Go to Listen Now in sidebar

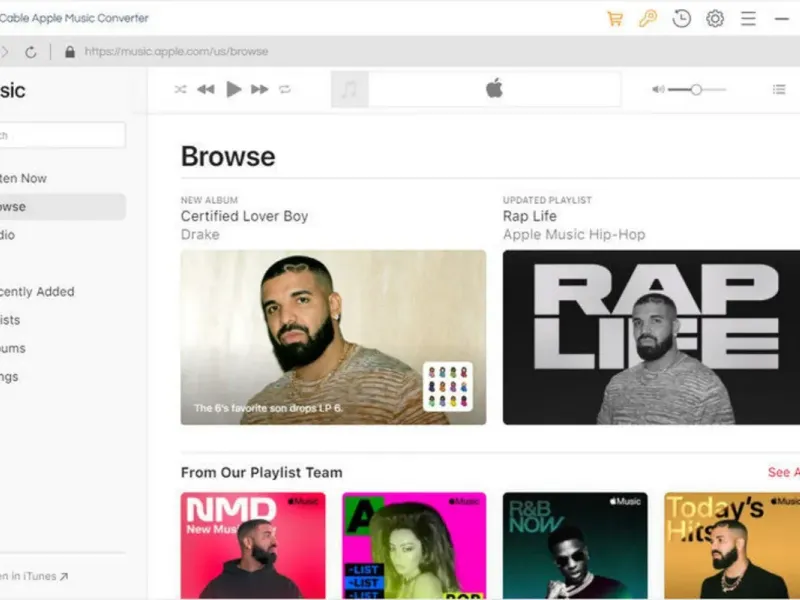coord(63,179)
